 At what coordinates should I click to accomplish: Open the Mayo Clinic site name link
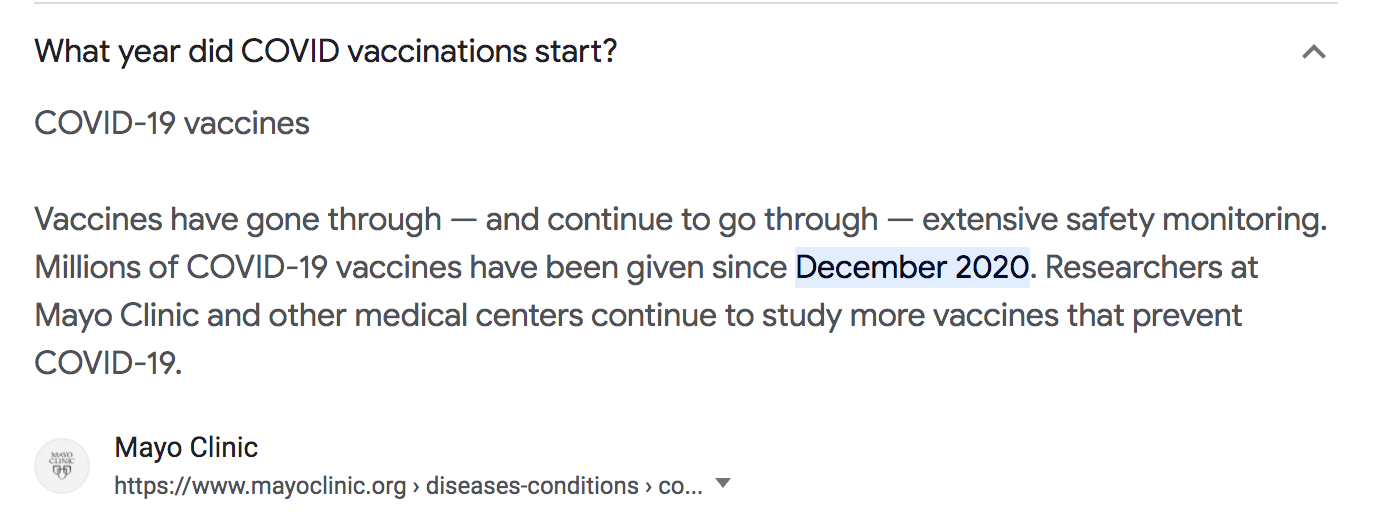click(186, 447)
